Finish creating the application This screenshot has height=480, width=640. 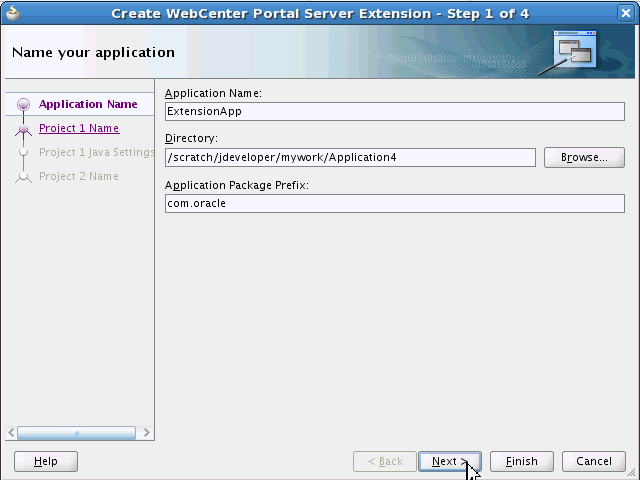tap(522, 461)
